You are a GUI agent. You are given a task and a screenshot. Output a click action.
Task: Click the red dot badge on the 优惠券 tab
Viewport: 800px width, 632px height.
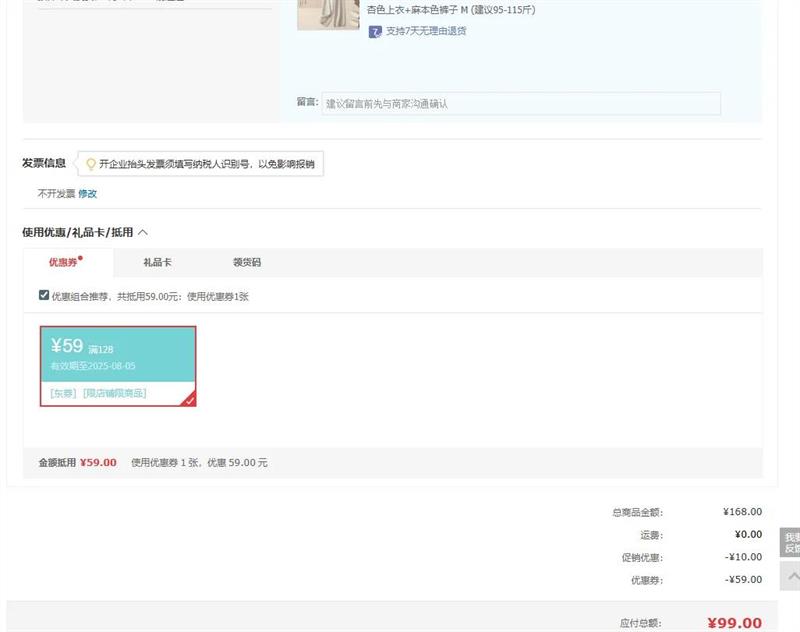pos(80,258)
